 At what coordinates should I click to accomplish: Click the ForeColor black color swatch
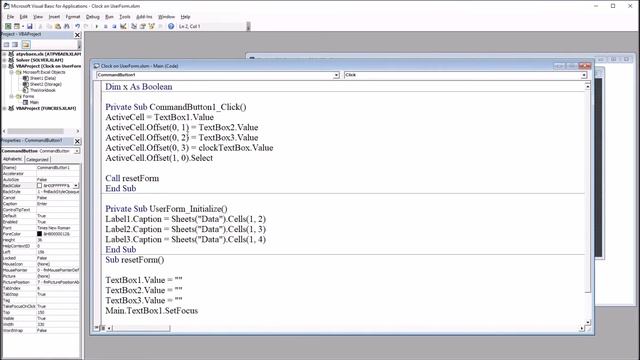[40, 234]
